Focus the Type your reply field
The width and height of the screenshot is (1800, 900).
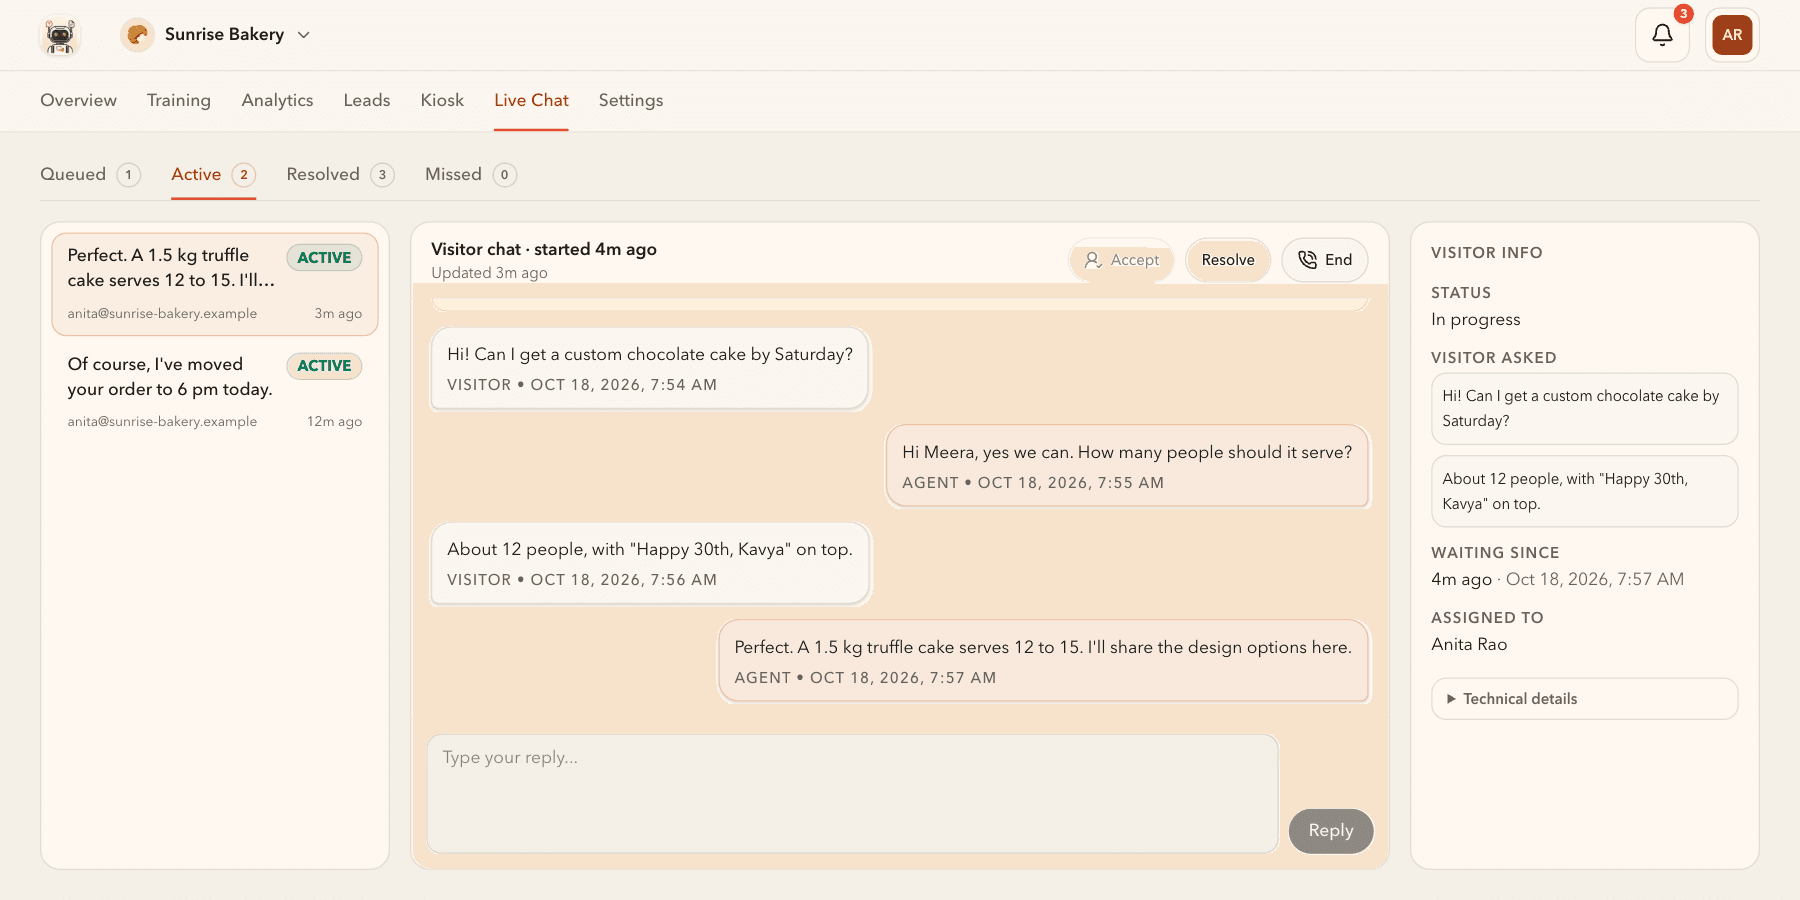853,794
